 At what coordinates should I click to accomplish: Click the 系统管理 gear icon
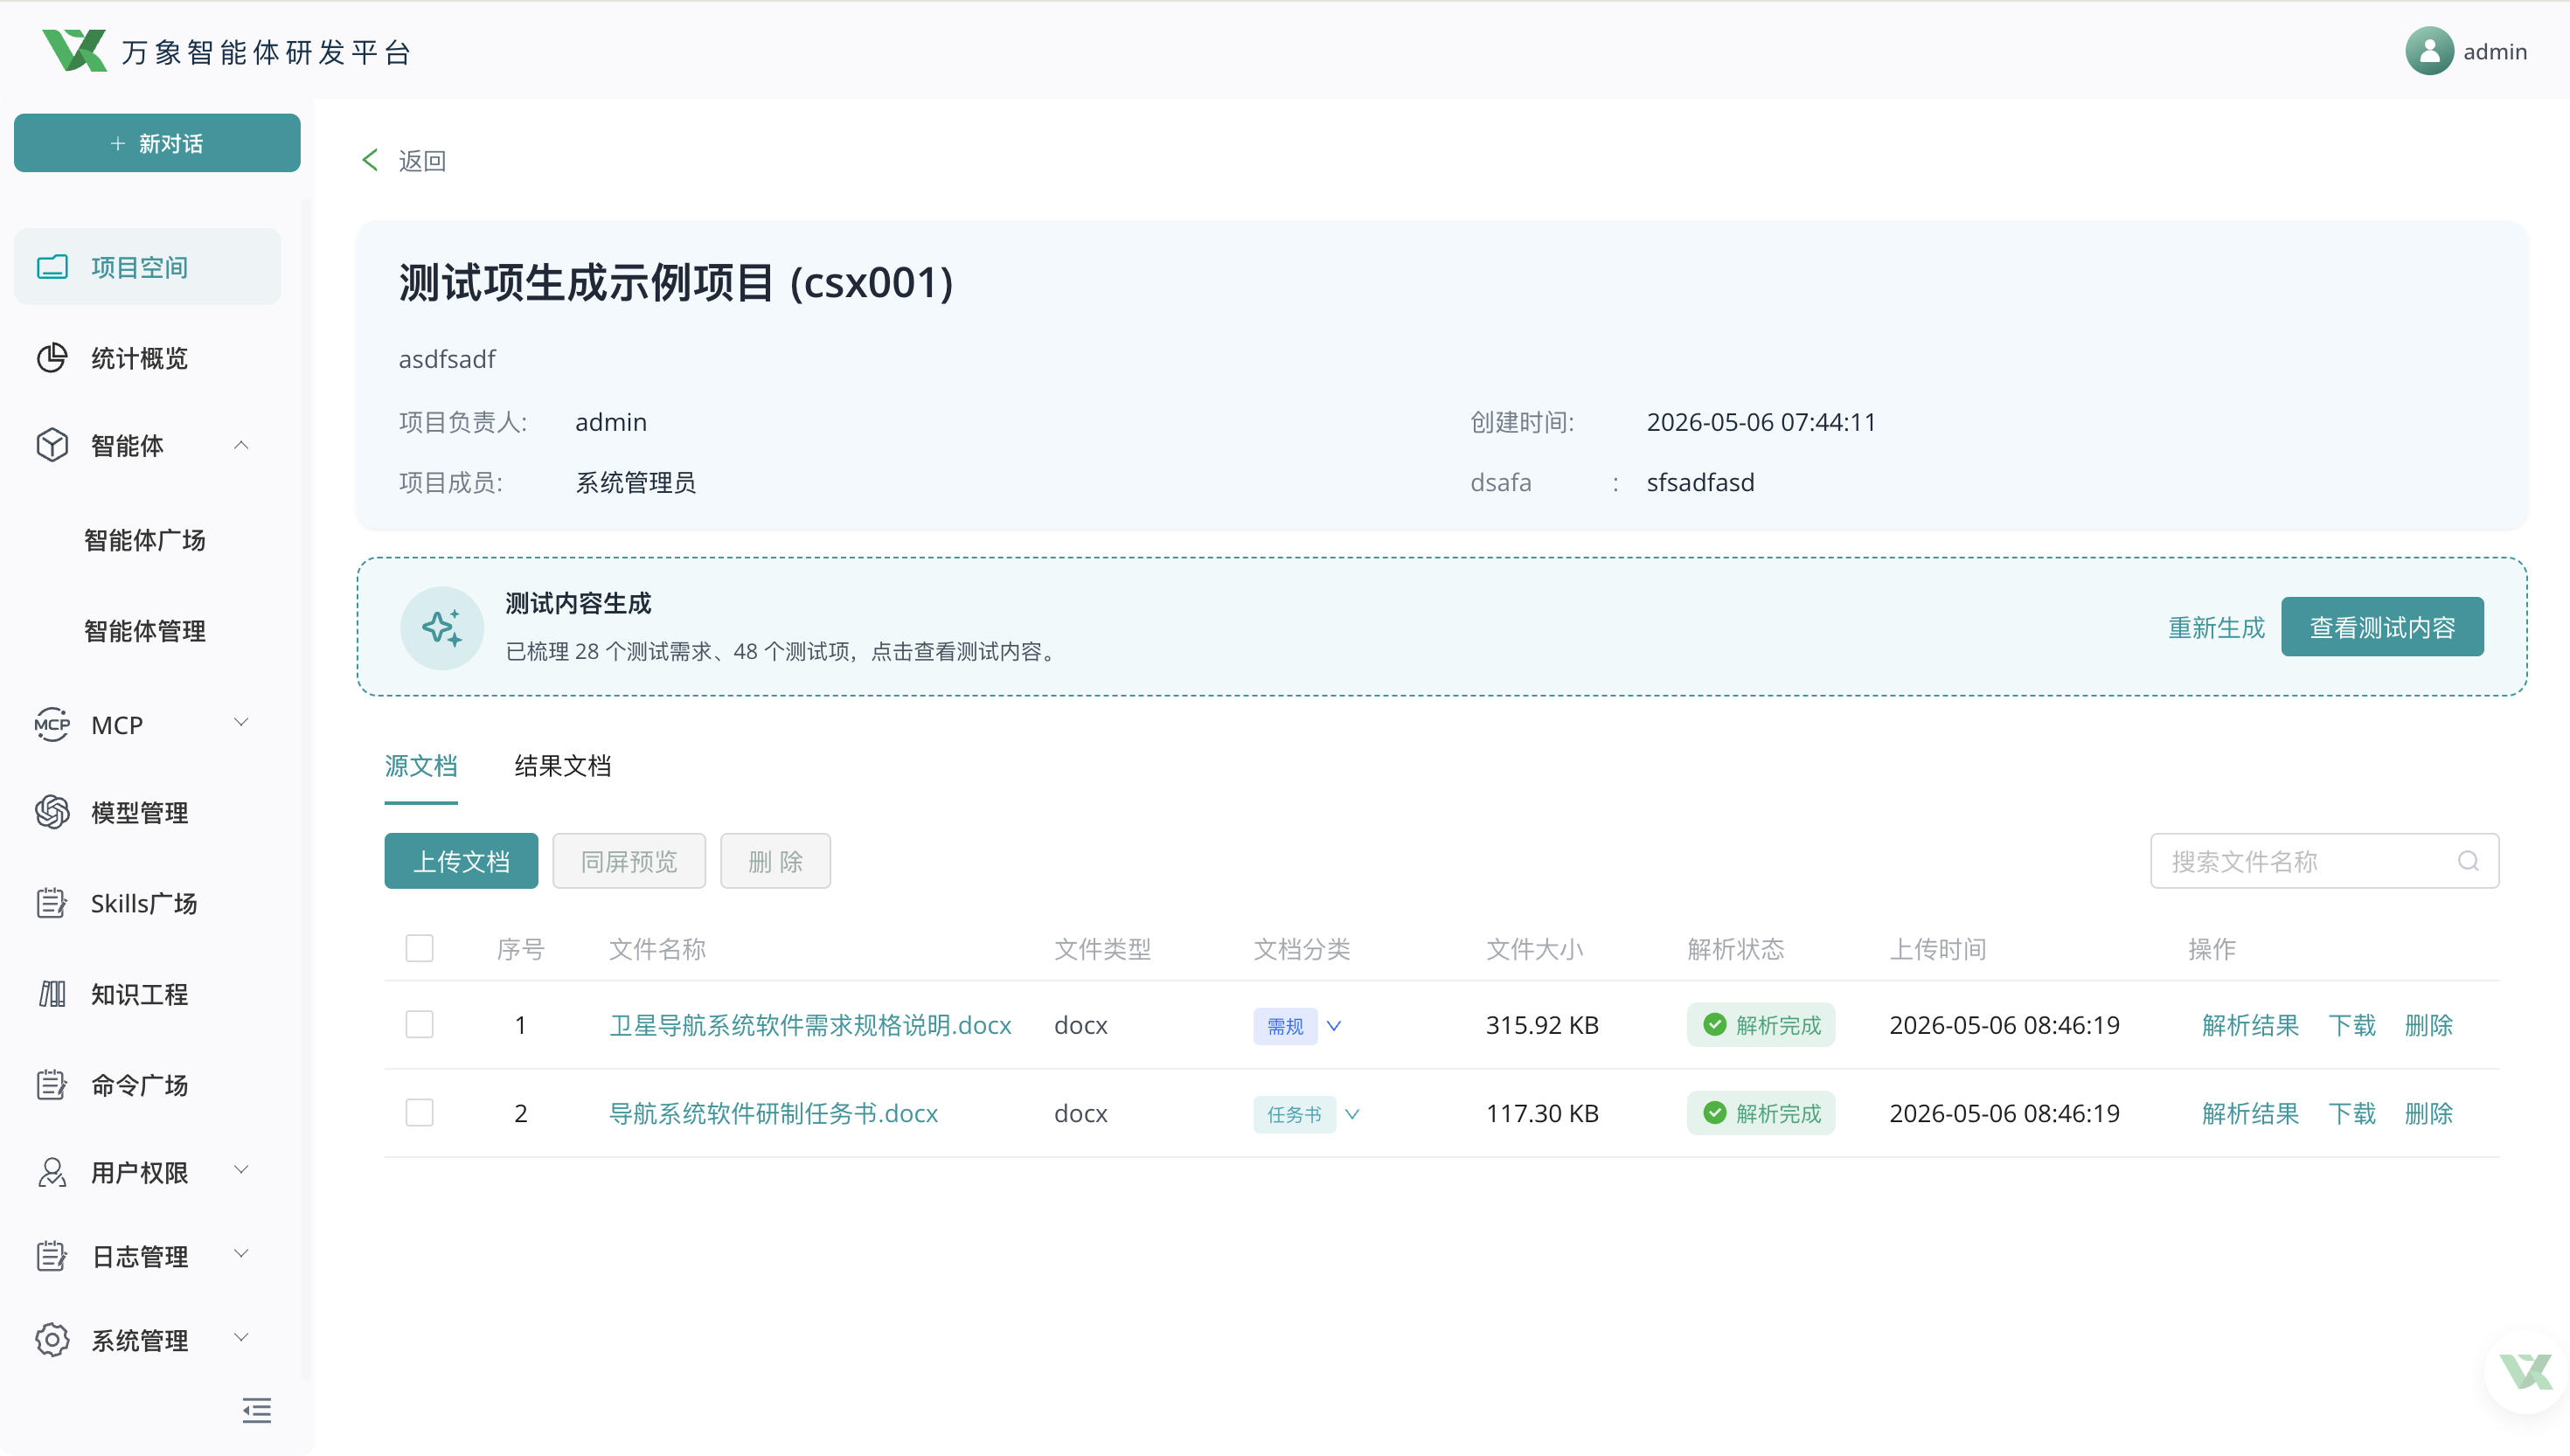52,1340
